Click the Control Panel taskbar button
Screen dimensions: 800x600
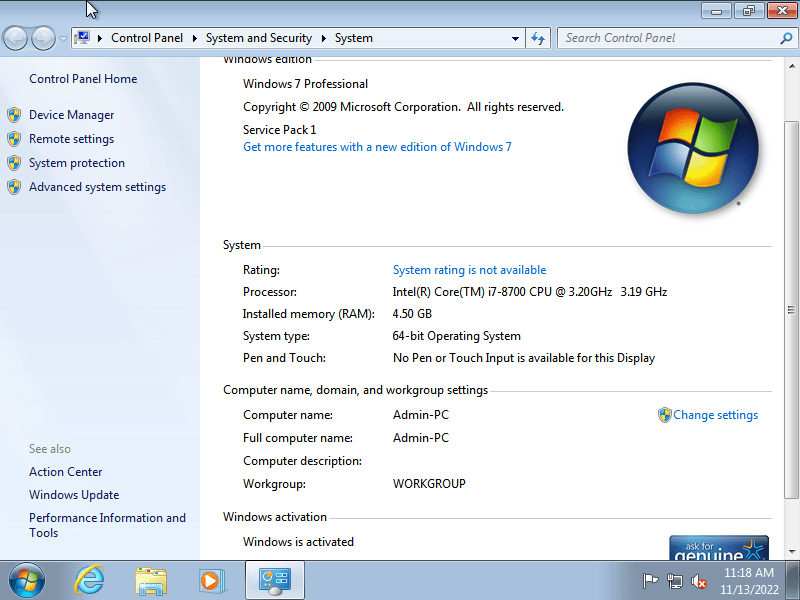274,580
